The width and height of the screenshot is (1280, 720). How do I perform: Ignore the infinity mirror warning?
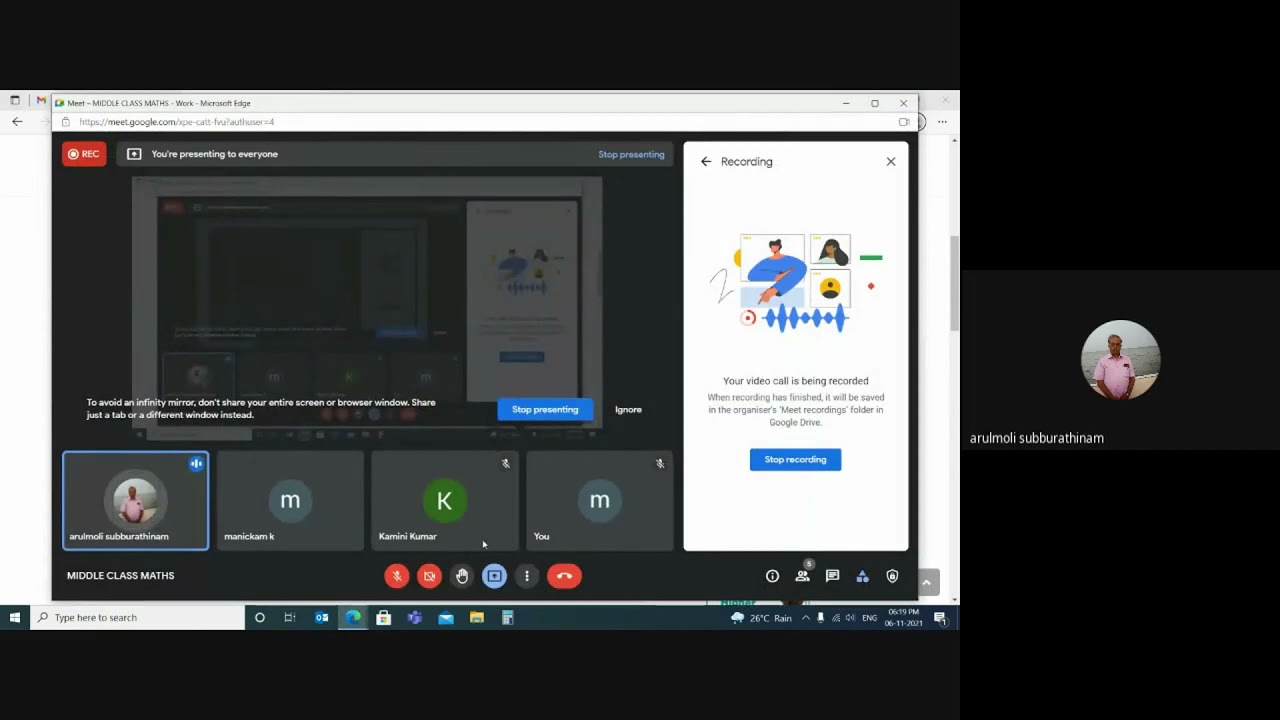[x=628, y=409]
